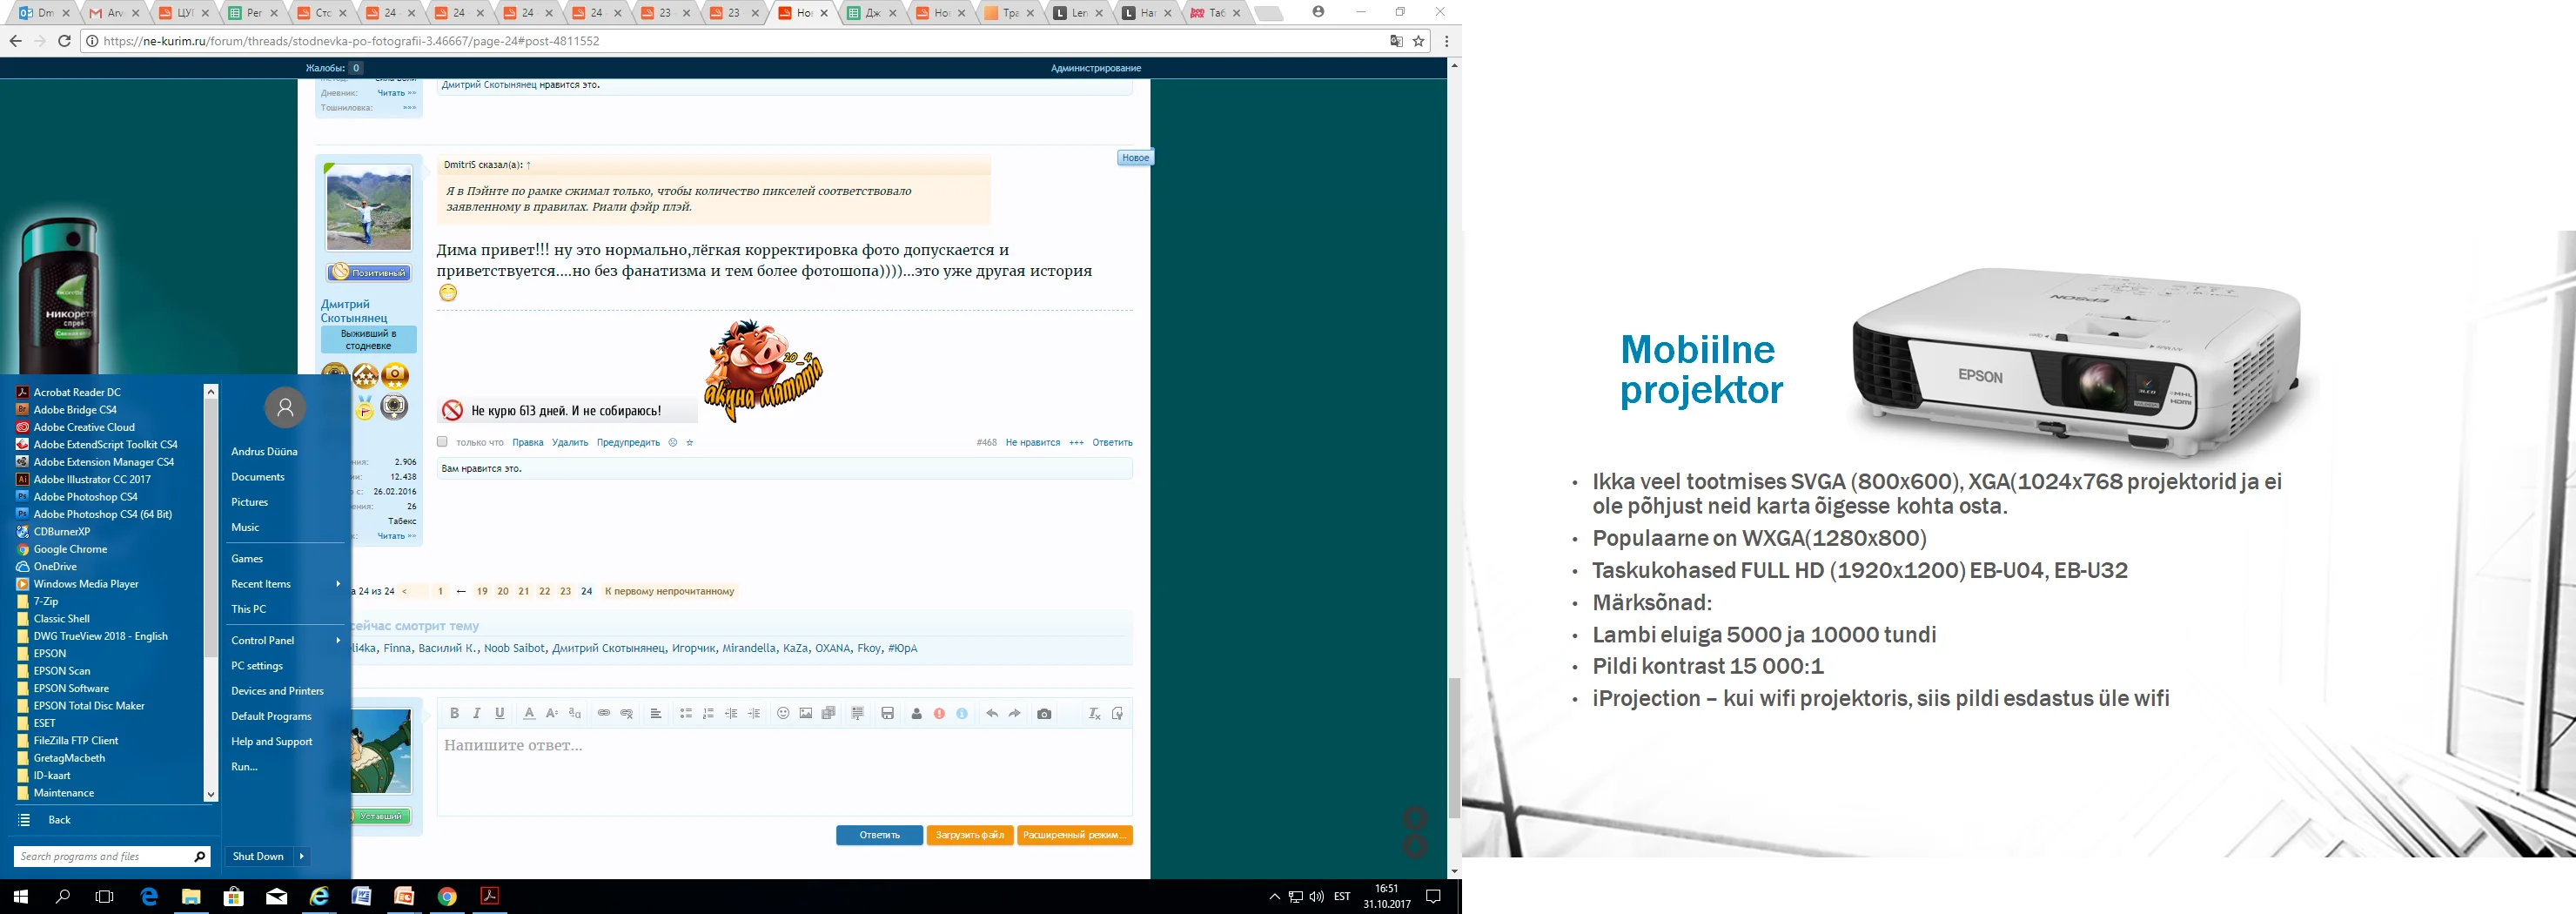Open Adobe Photoshop CS4 (64 Bit) from Start menu
The image size is (2576, 914).
pos(103,514)
